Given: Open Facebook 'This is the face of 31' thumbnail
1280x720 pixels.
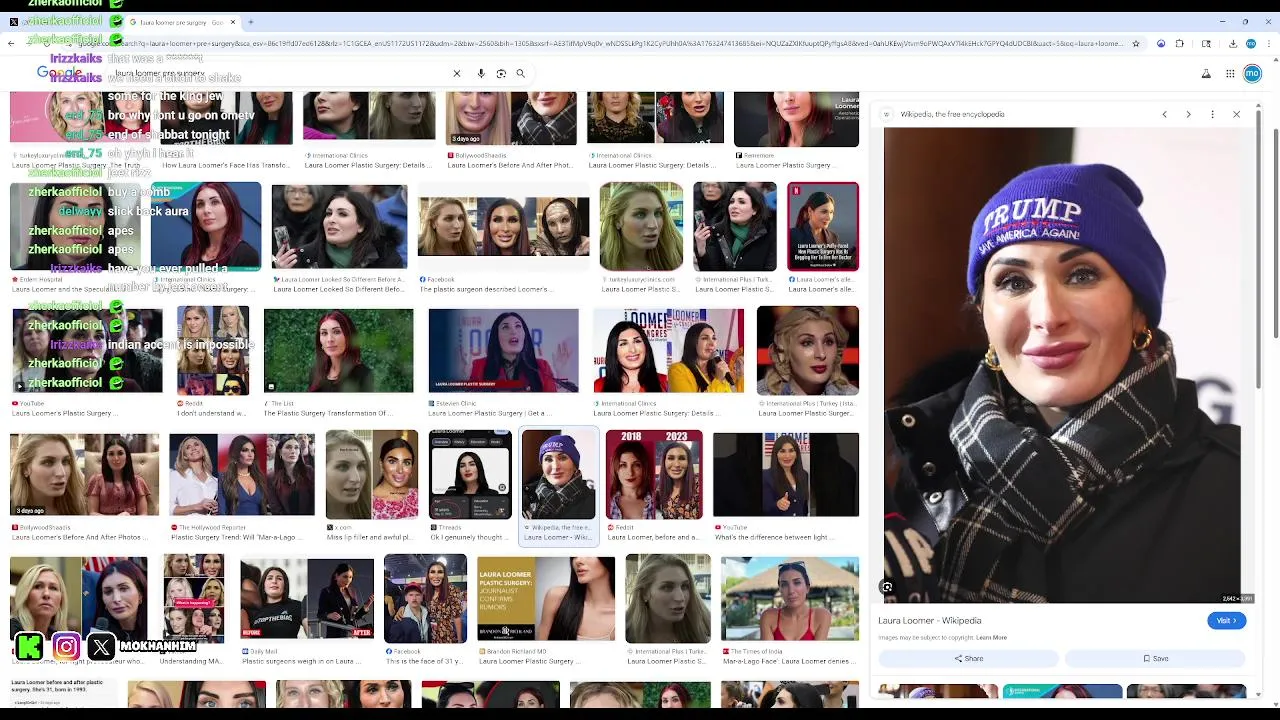Looking at the screenshot, I should pyautogui.click(x=425, y=598).
